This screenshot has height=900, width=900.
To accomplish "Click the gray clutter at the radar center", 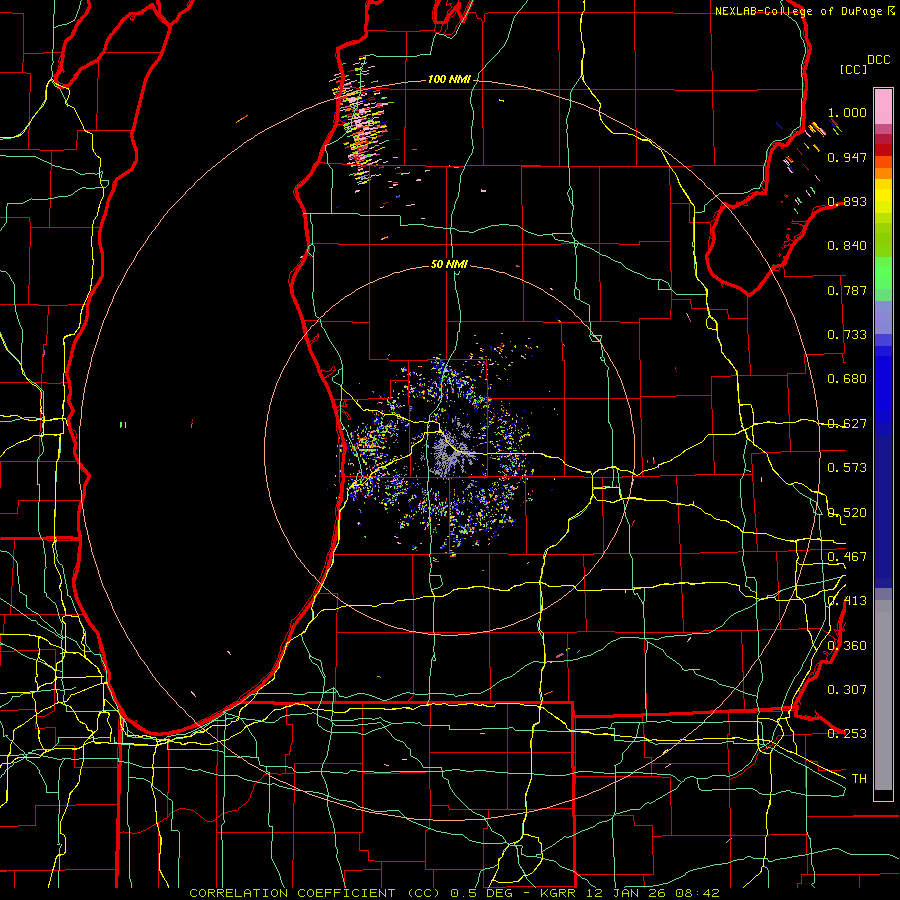I will click(449, 453).
